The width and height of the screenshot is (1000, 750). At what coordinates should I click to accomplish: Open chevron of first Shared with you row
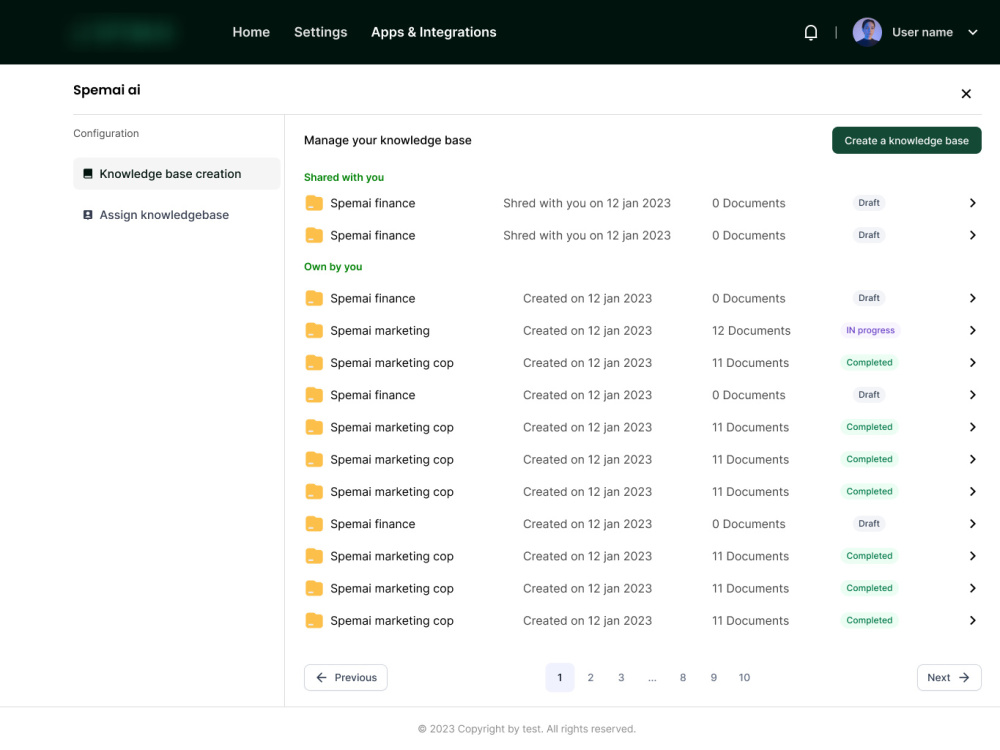(973, 203)
